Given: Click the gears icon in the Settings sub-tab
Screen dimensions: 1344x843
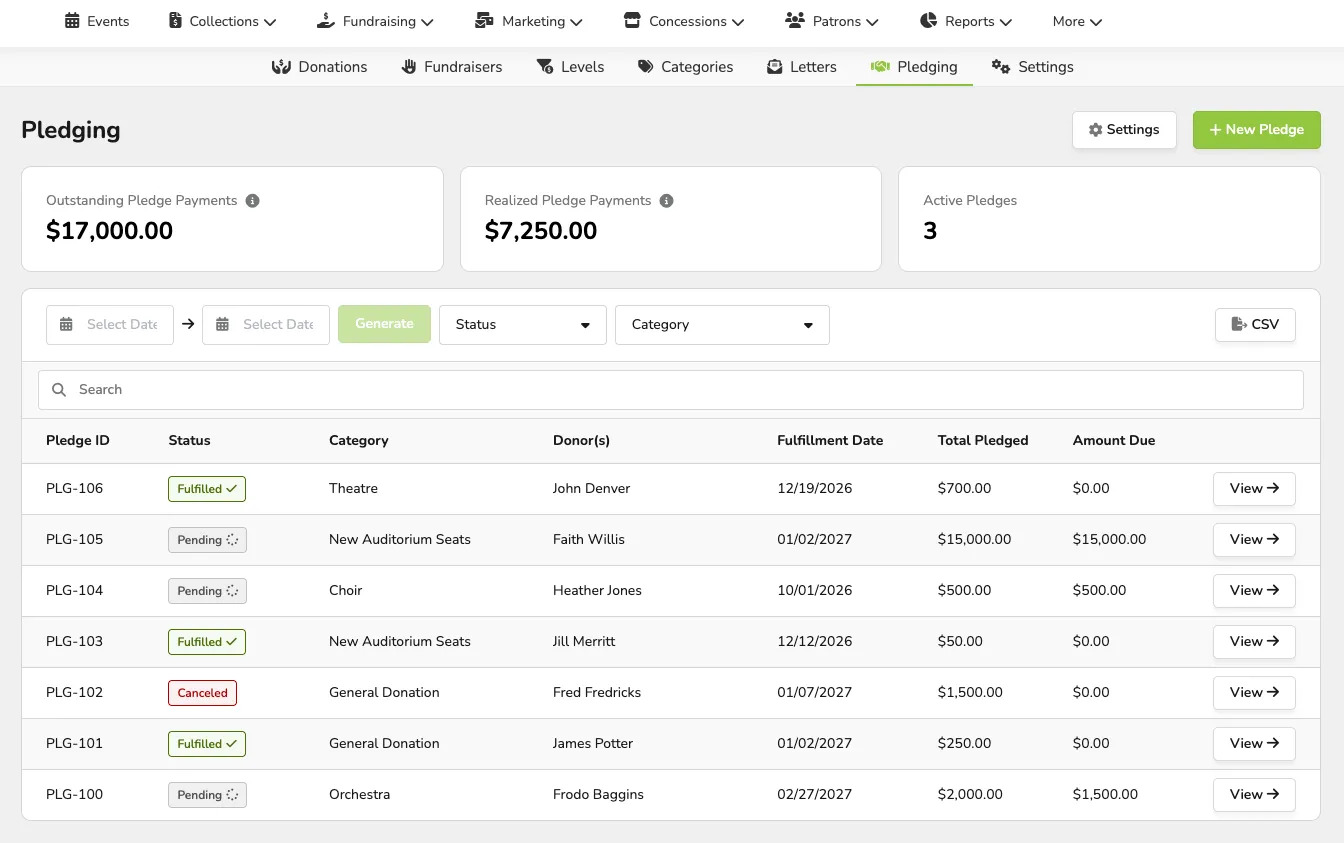Looking at the screenshot, I should (1001, 67).
